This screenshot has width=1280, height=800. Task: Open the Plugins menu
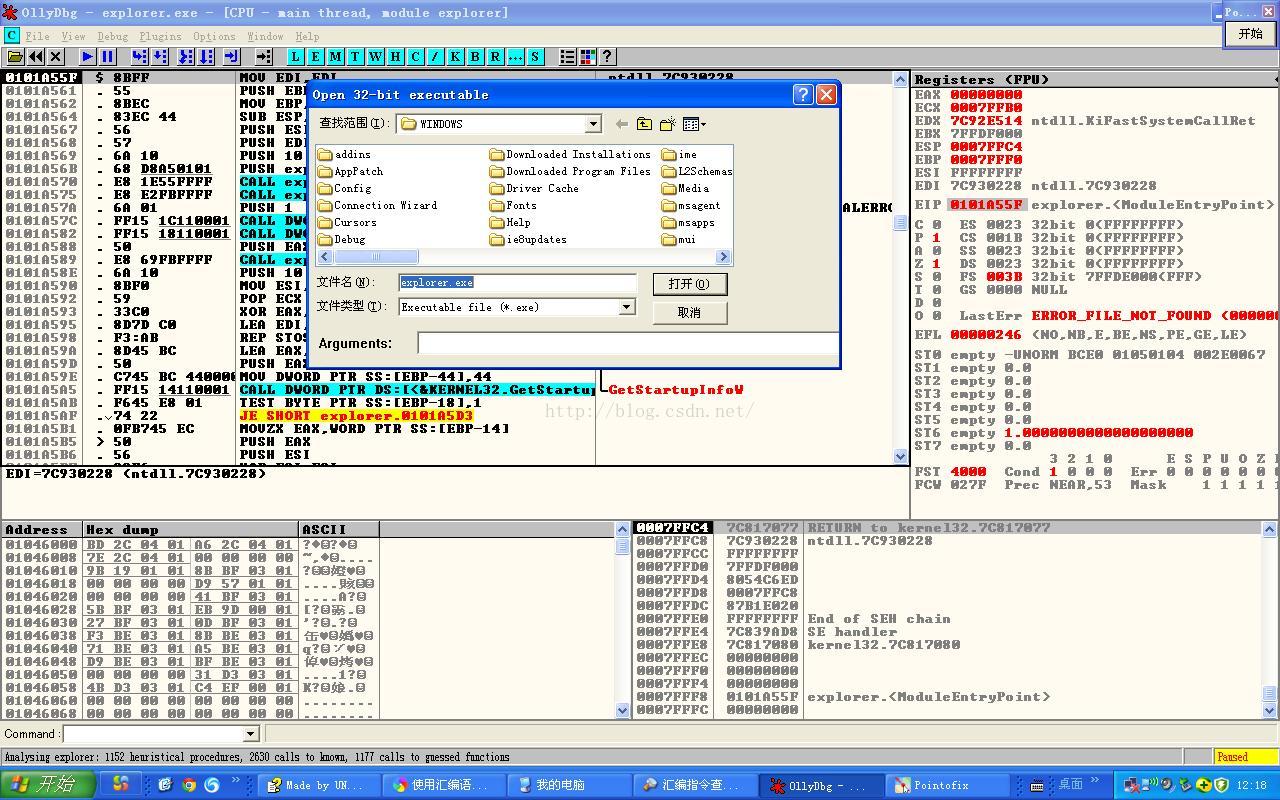tap(160, 36)
